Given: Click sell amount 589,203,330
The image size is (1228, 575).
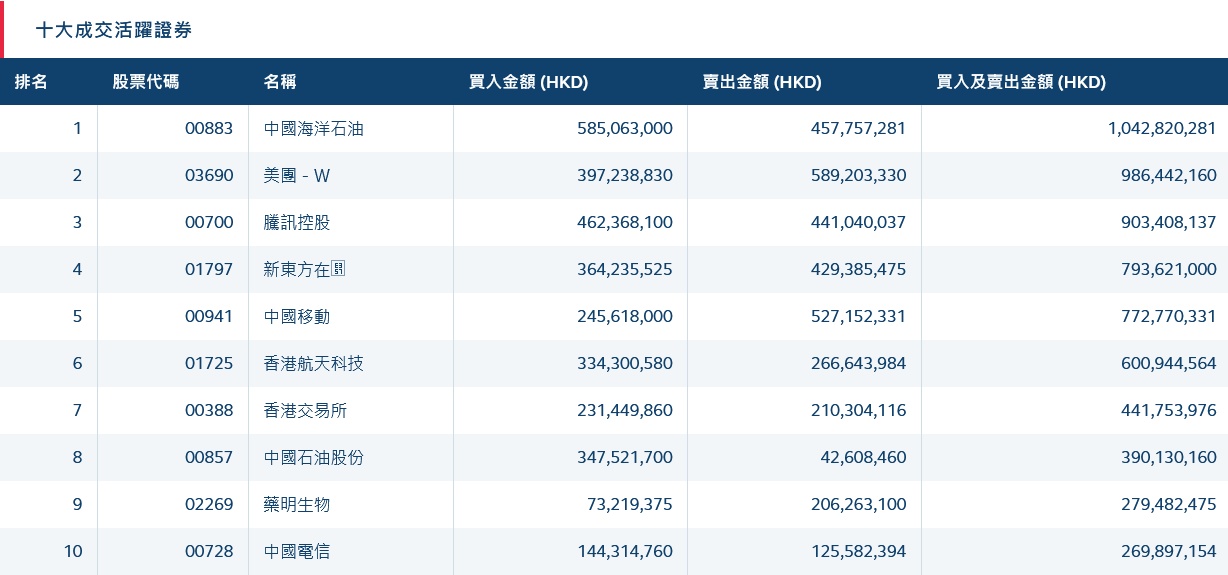Looking at the screenshot, I should [x=858, y=175].
